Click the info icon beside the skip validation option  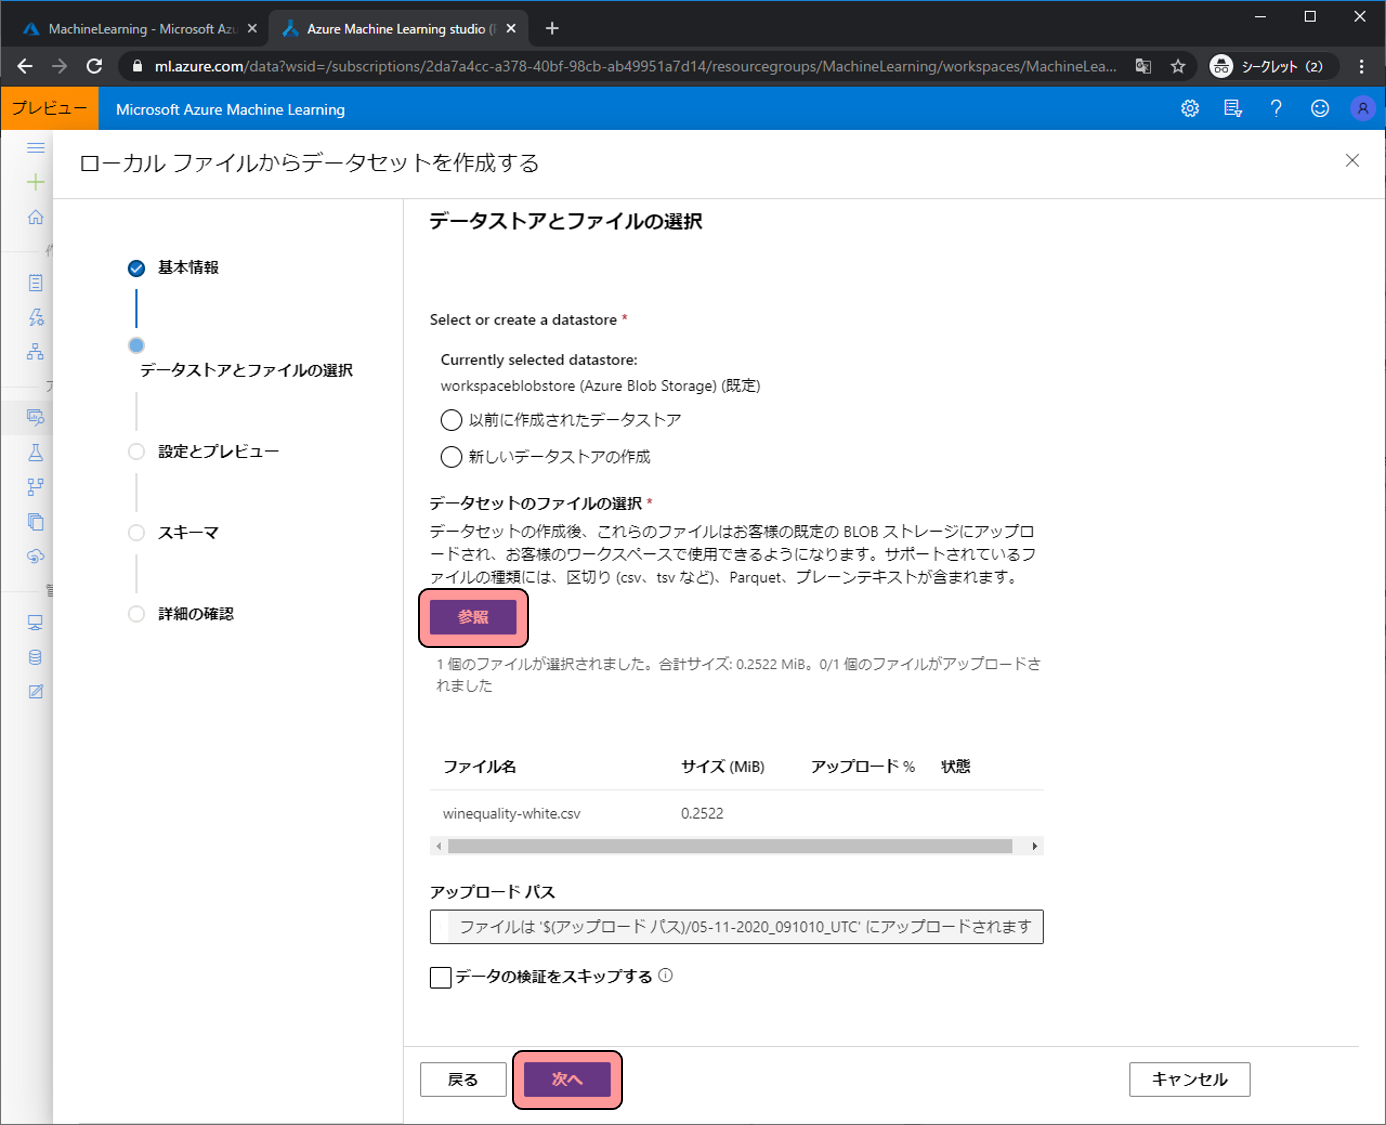coord(666,975)
